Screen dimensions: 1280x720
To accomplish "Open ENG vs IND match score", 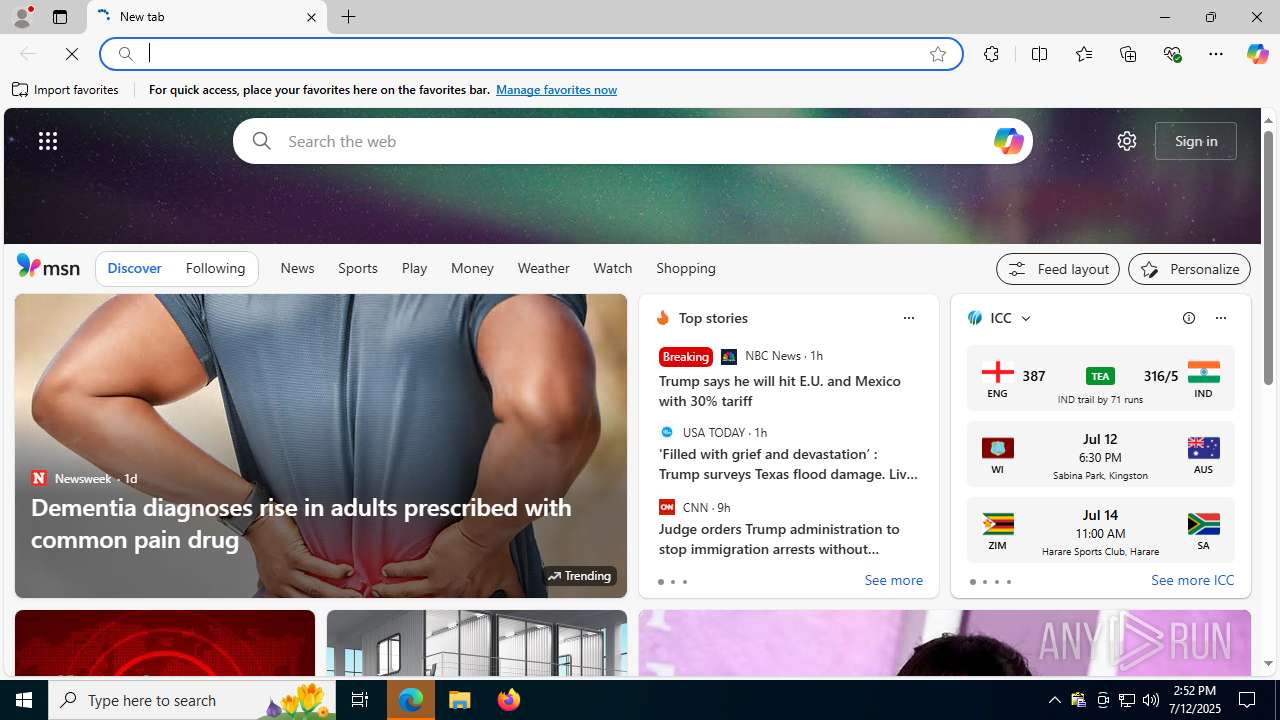I will coord(1100,378).
